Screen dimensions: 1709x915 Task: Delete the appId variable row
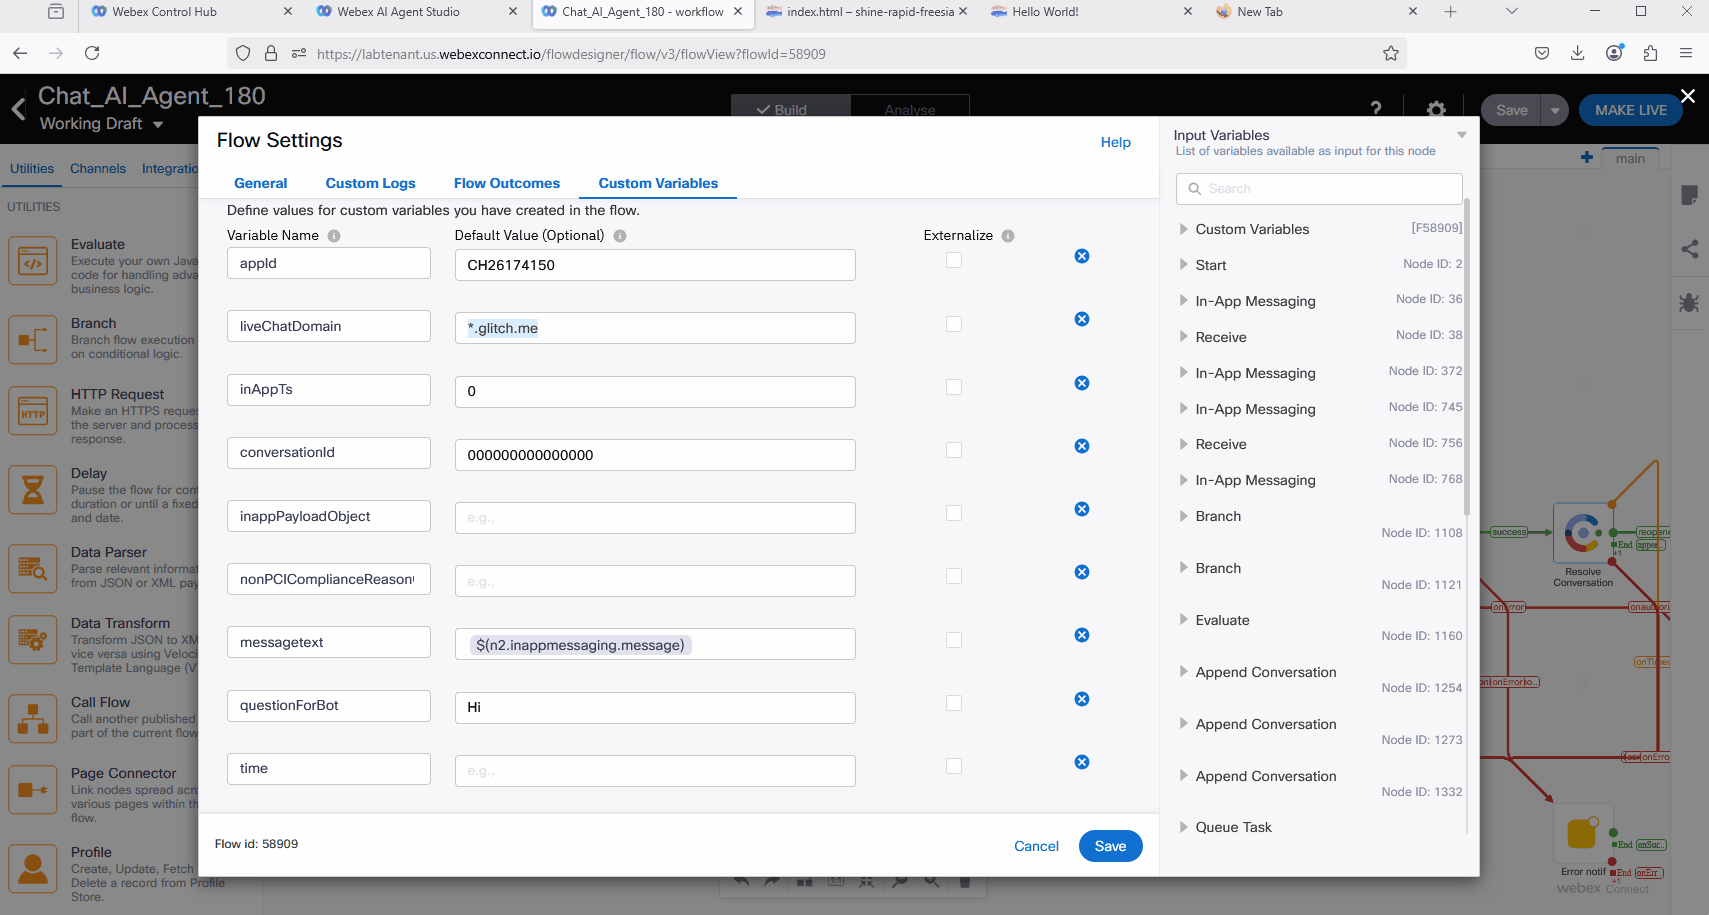pyautogui.click(x=1081, y=256)
